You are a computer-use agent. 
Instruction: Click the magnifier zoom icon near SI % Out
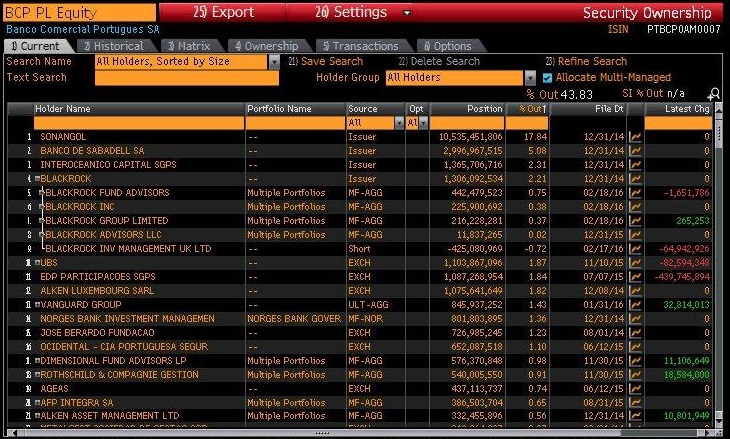(x=713, y=95)
